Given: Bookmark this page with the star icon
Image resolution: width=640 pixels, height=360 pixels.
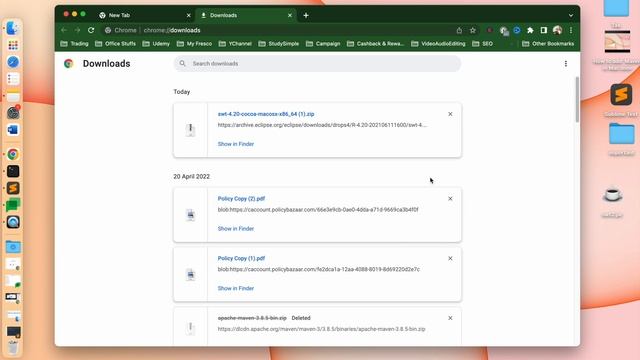Looking at the screenshot, I should (x=473, y=30).
